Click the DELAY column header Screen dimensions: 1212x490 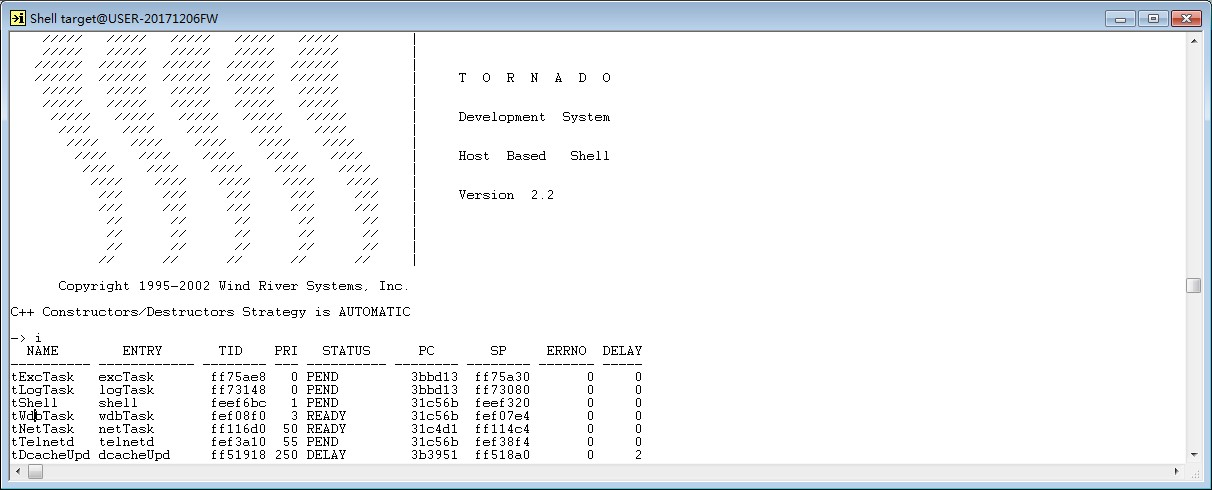[x=622, y=351]
